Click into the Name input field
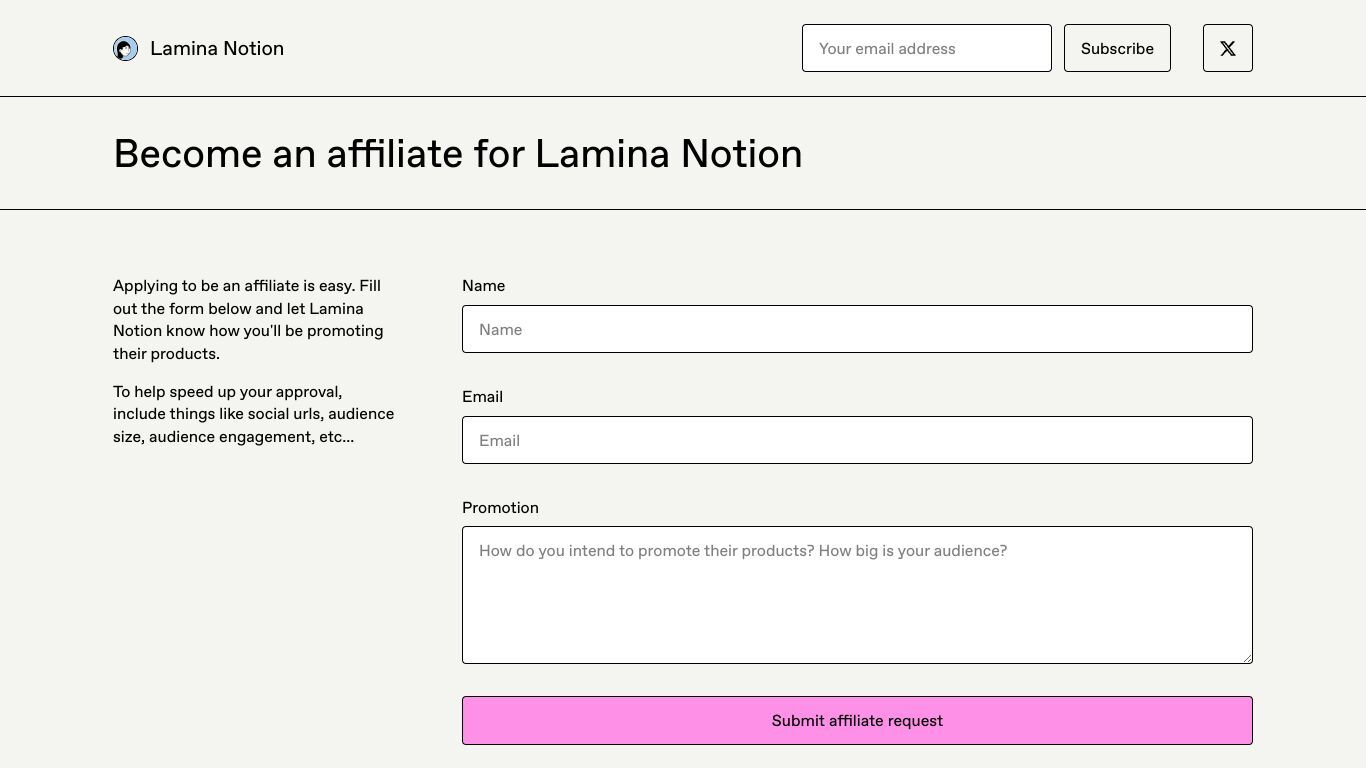The image size is (1366, 768). [857, 329]
